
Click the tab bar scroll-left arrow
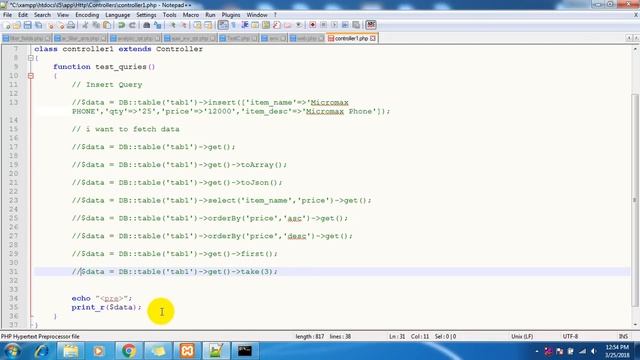click(629, 38)
